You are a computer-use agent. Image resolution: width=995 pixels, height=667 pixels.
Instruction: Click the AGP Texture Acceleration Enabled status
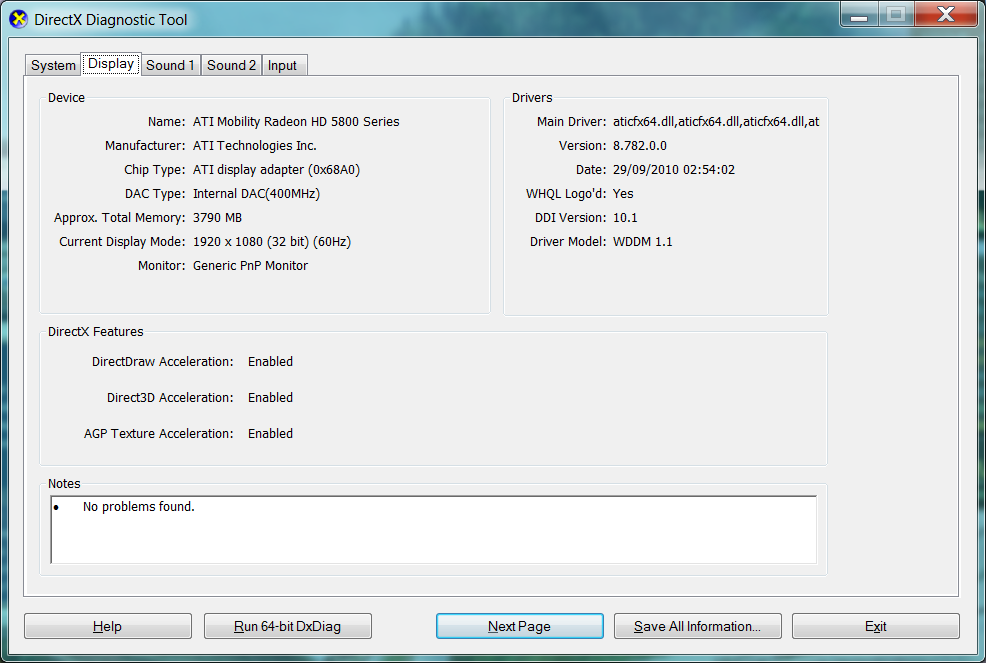(x=270, y=435)
